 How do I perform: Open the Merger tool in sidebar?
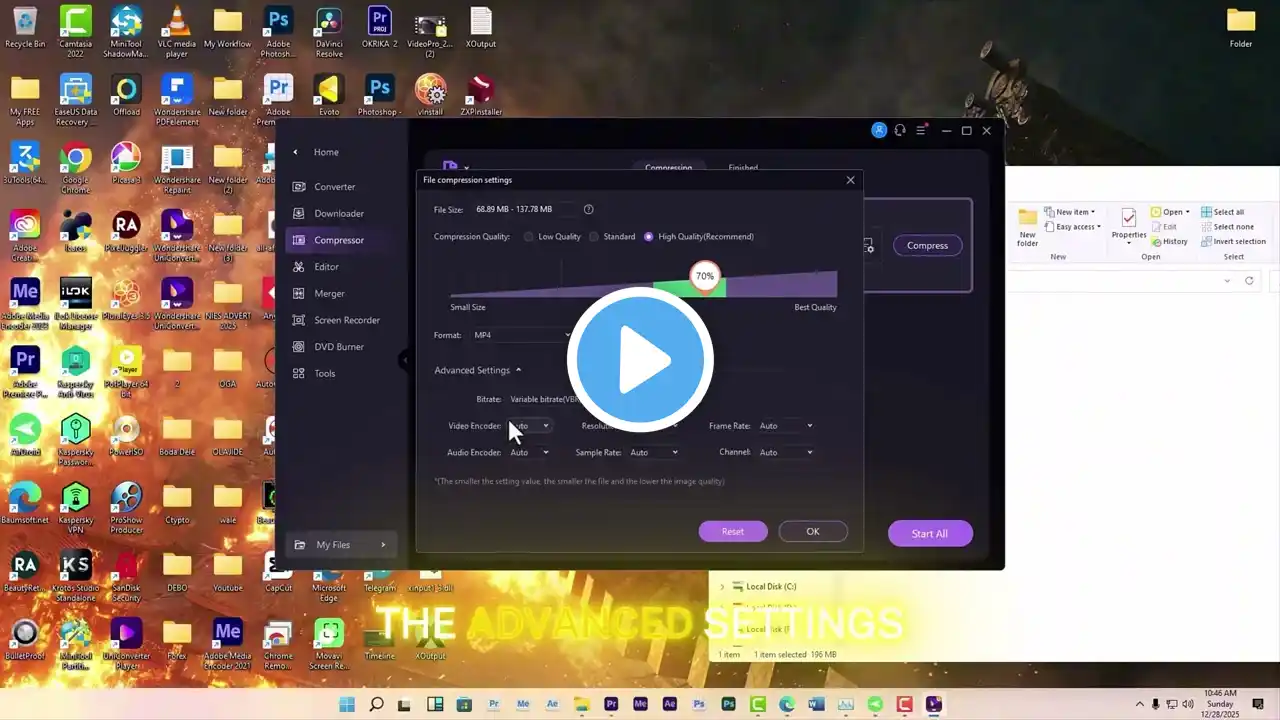pos(329,294)
